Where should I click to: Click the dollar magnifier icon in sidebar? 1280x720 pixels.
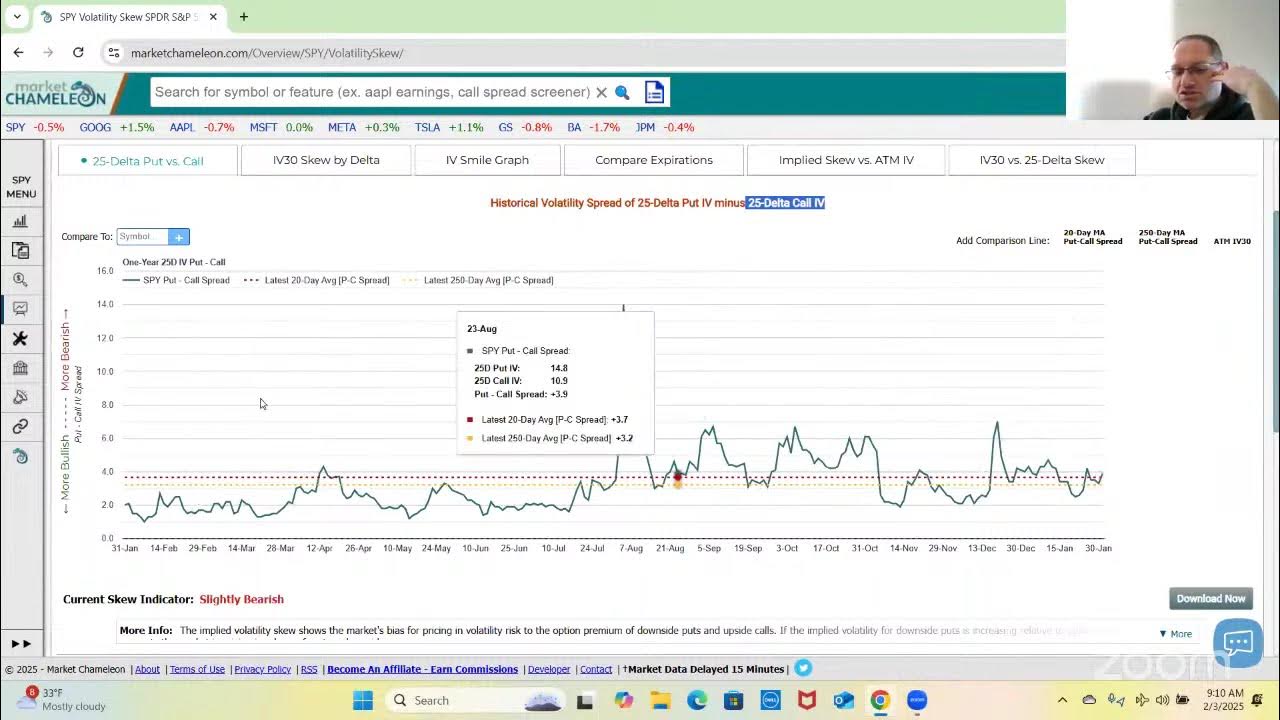click(x=20, y=280)
